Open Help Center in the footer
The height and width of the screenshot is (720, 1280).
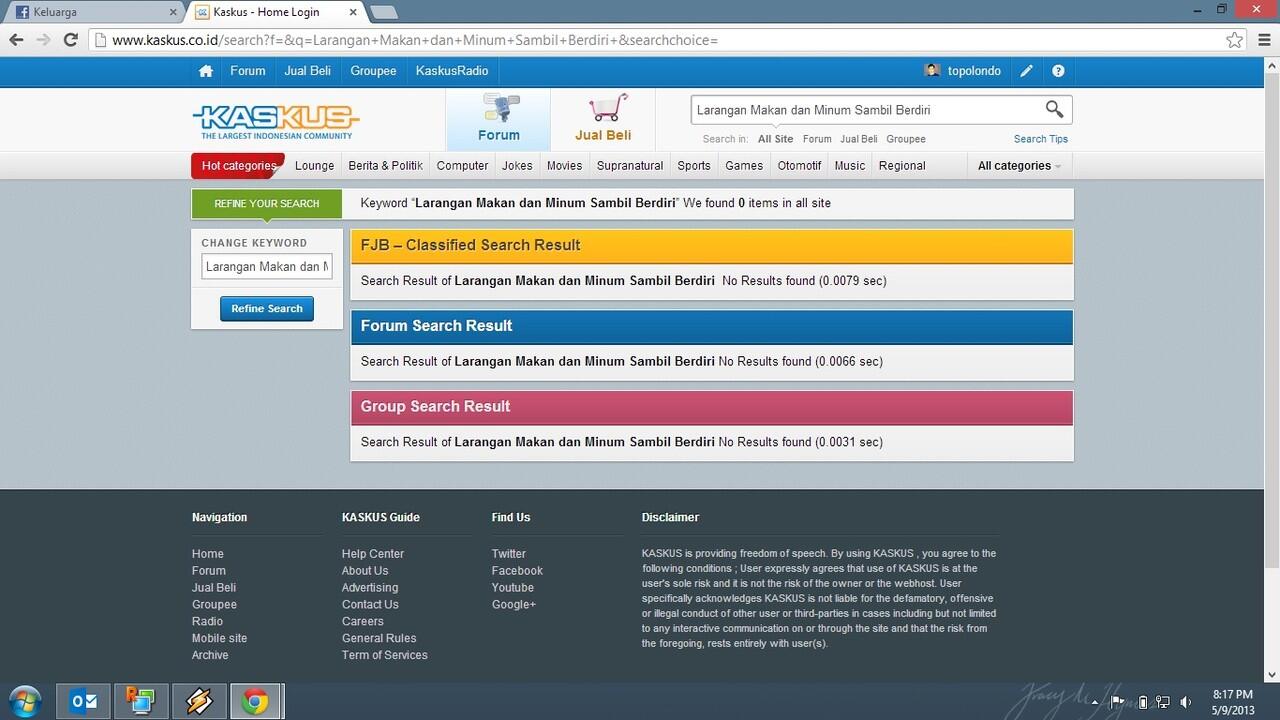[x=373, y=554]
